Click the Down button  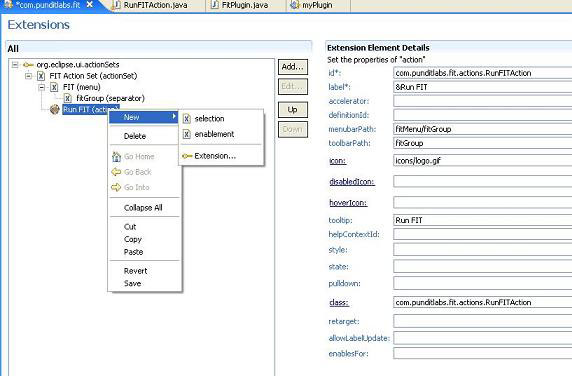click(x=293, y=129)
